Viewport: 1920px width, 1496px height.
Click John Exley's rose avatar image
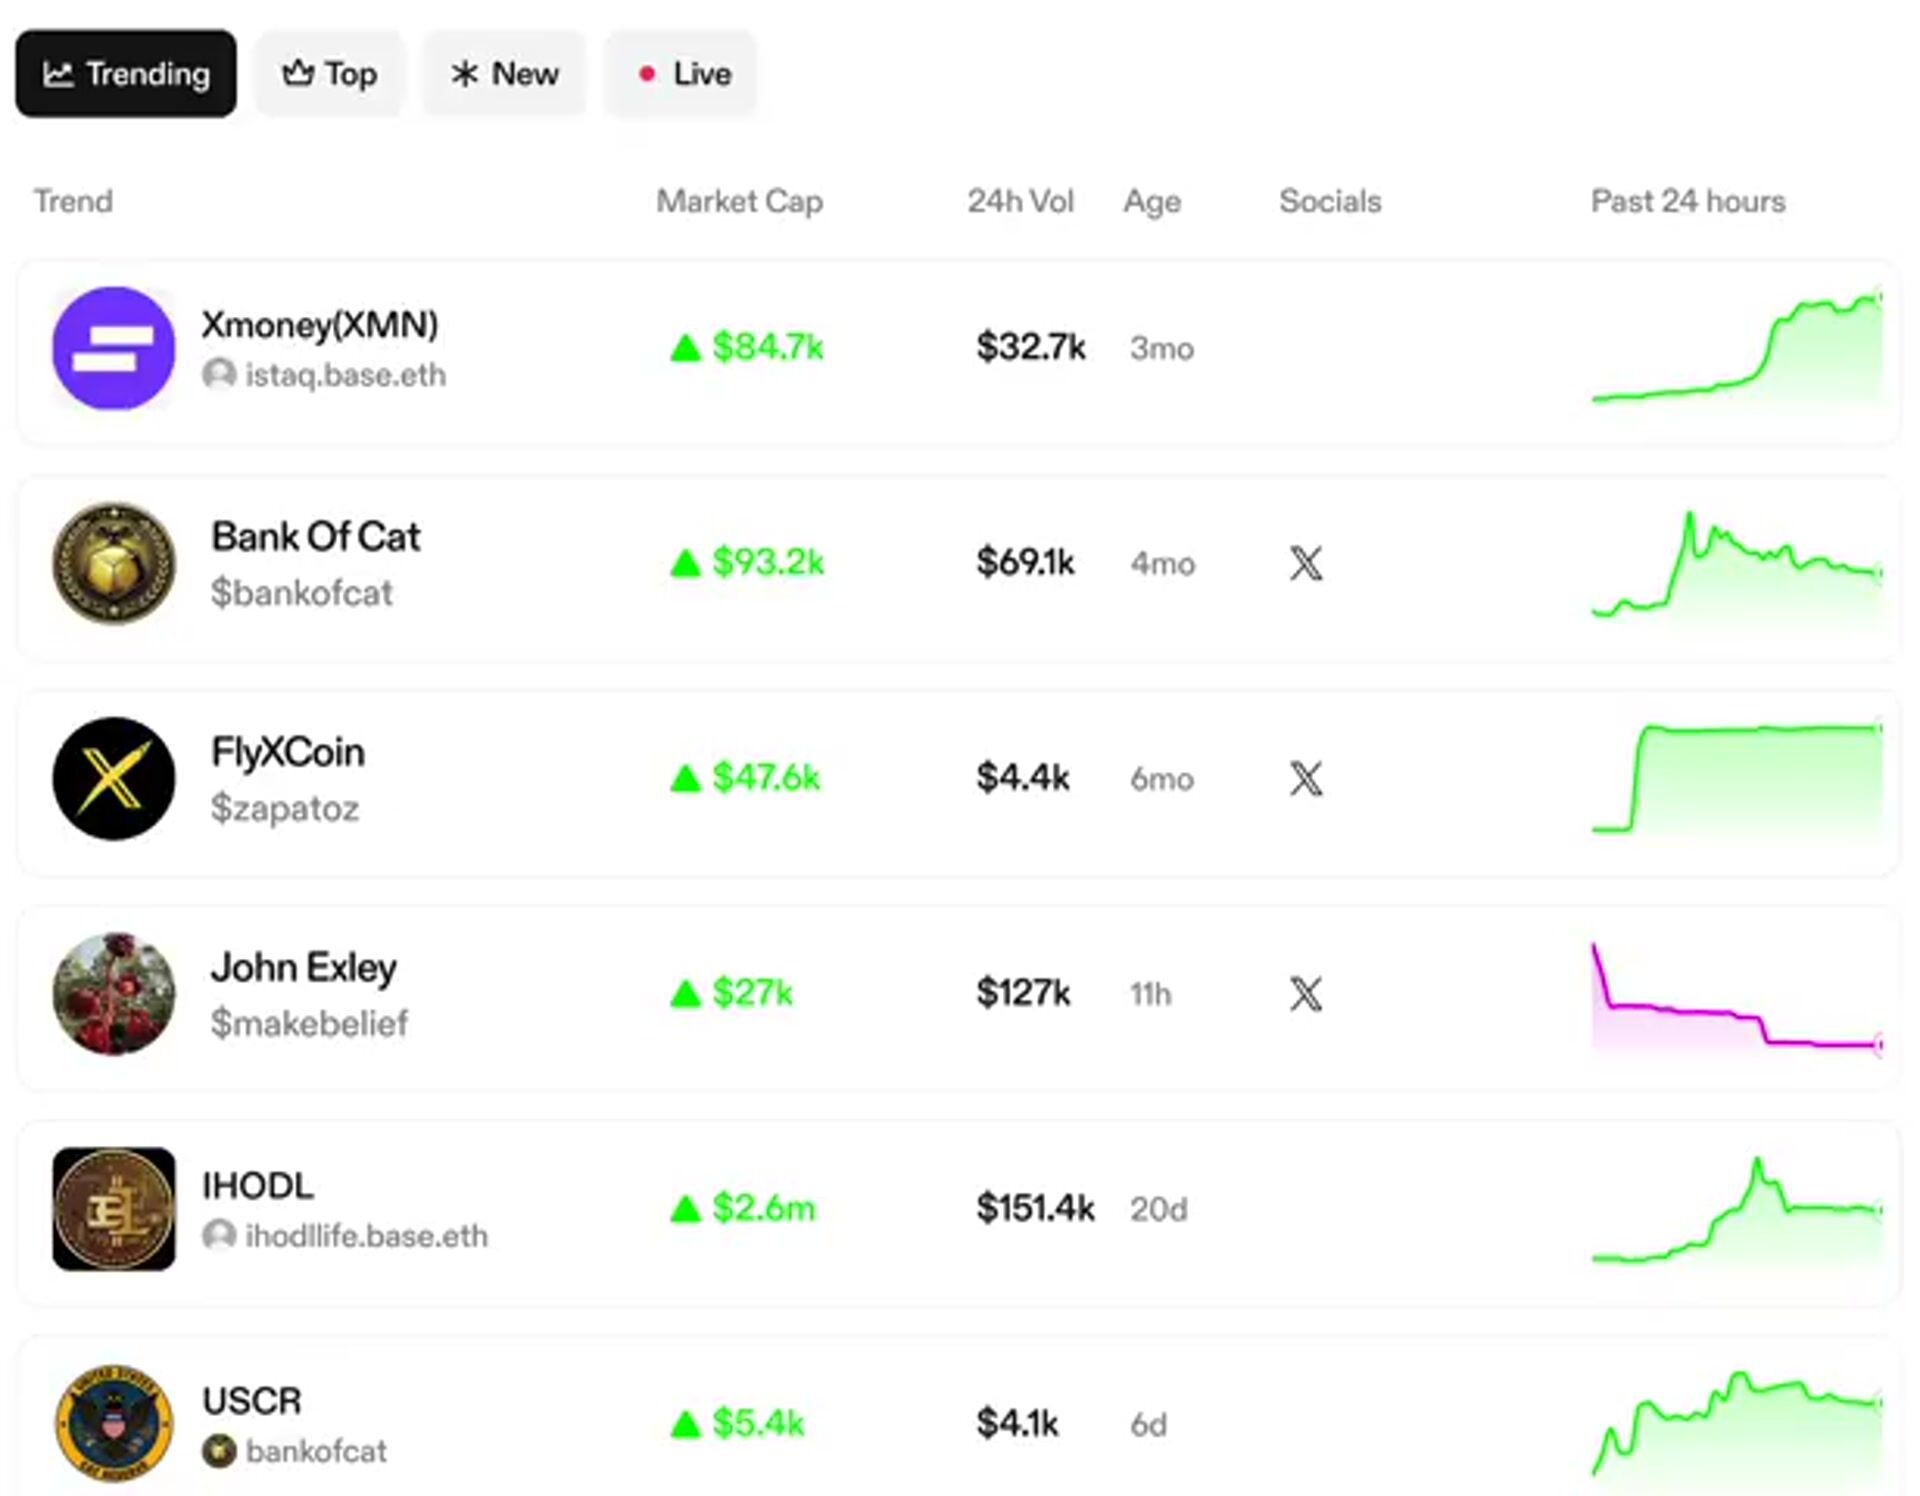tap(113, 994)
